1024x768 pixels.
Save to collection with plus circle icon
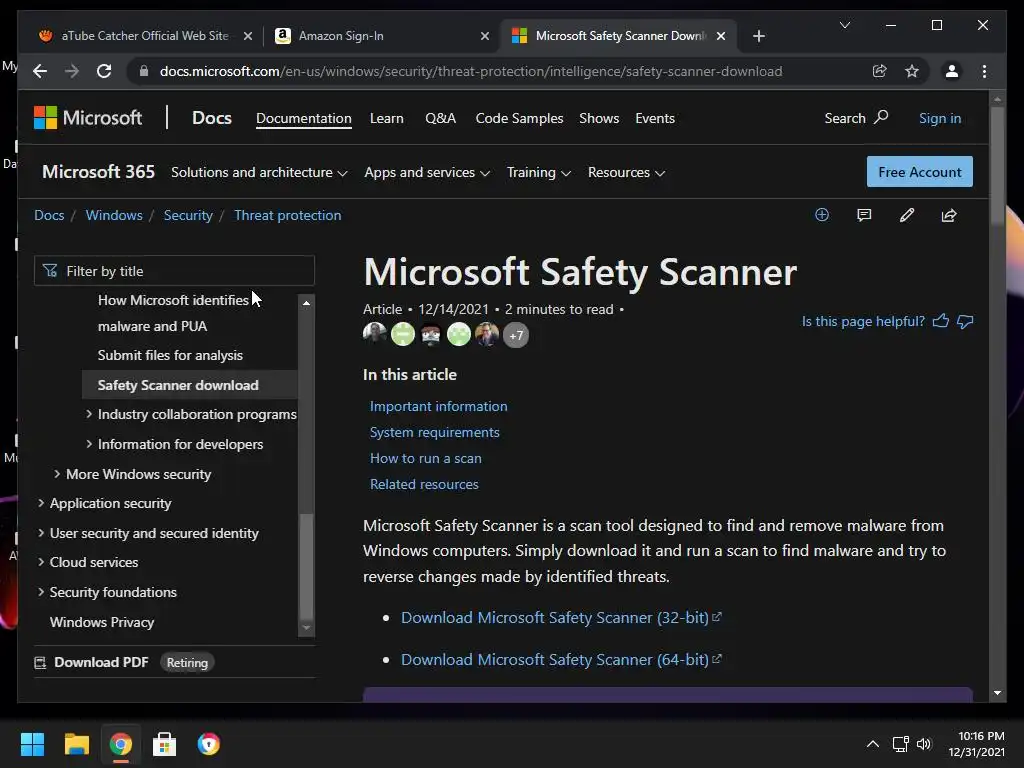click(822, 215)
